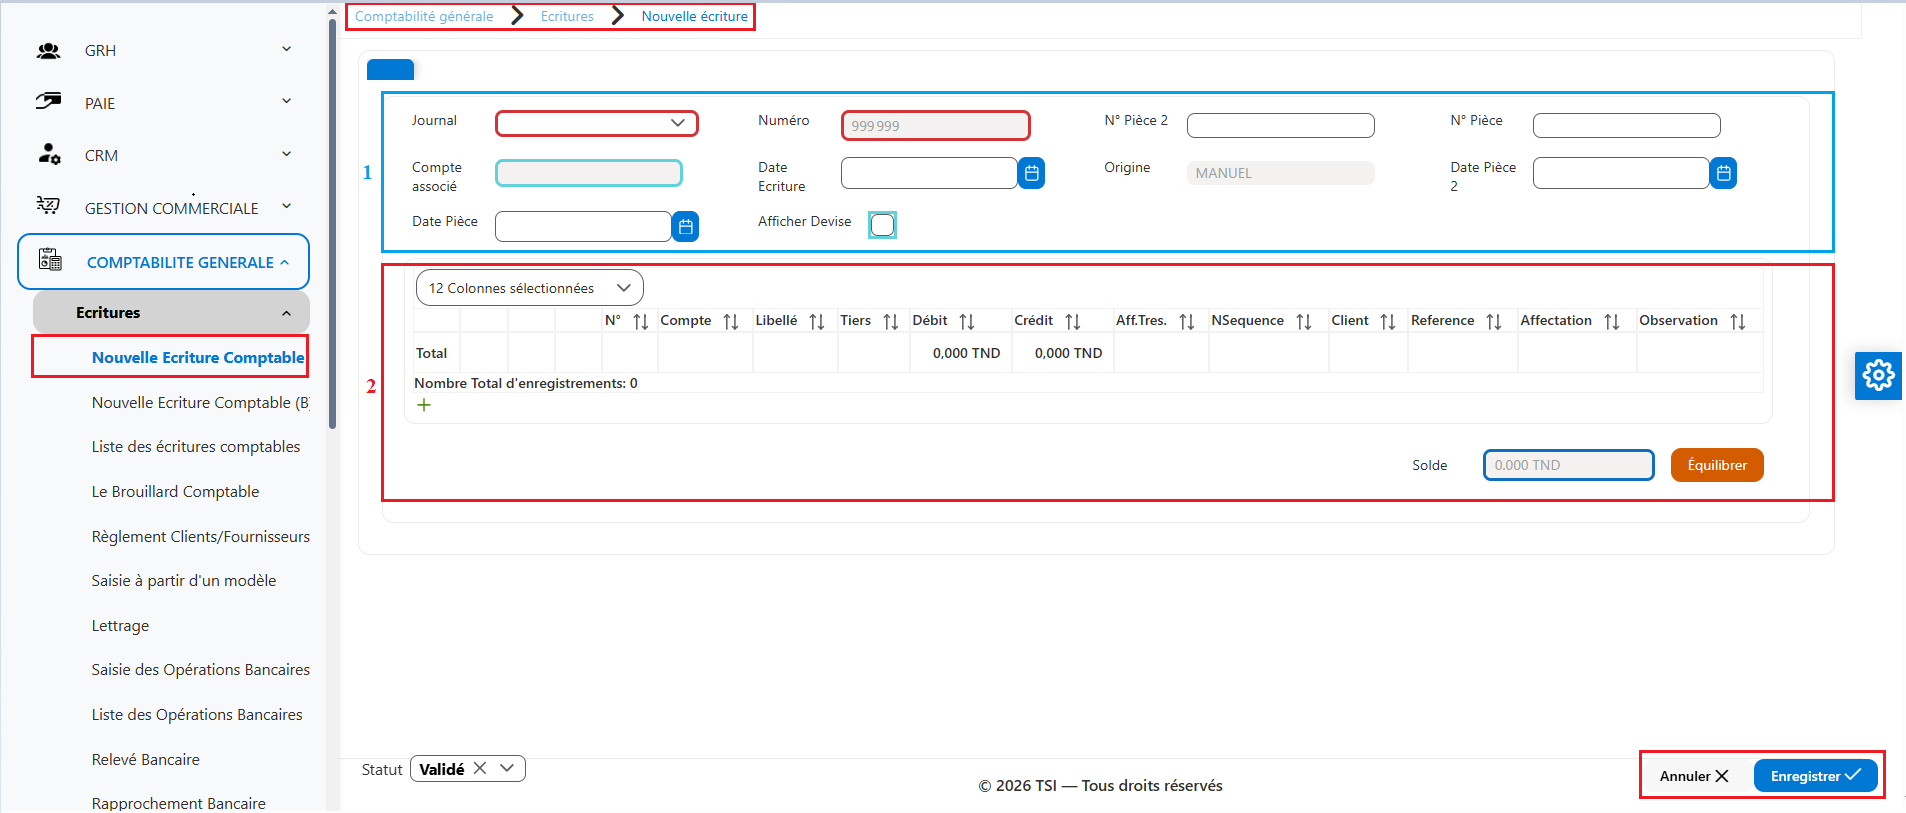Expand the GRH menu
The width and height of the screenshot is (1906, 813).
286,49
